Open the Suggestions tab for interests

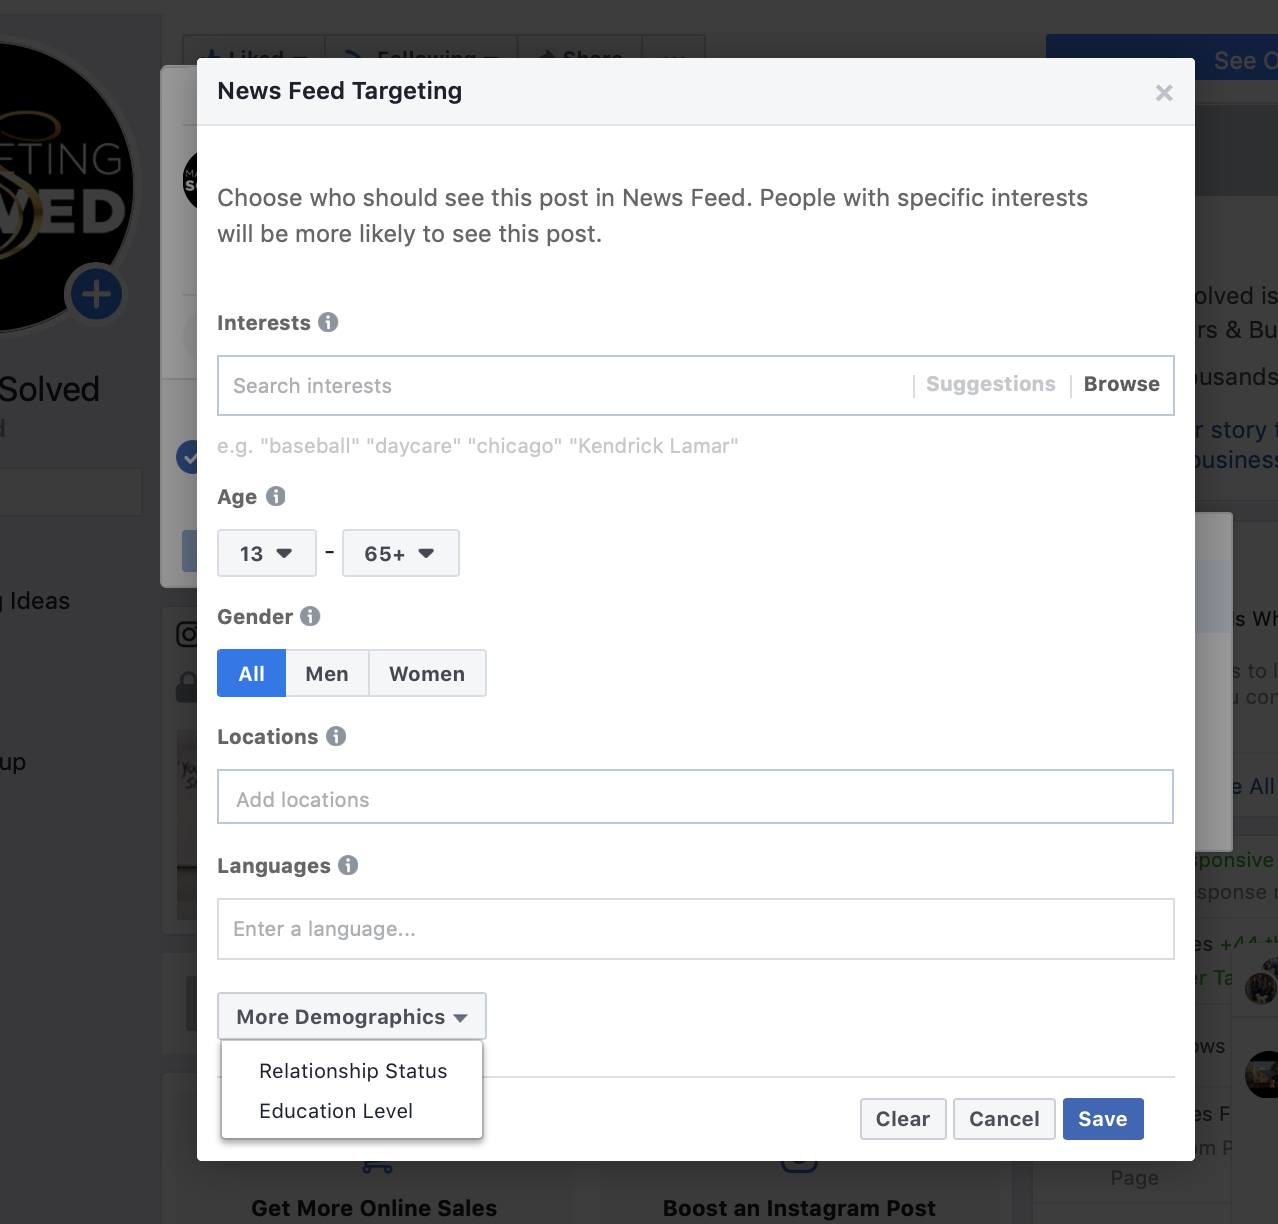(x=991, y=384)
